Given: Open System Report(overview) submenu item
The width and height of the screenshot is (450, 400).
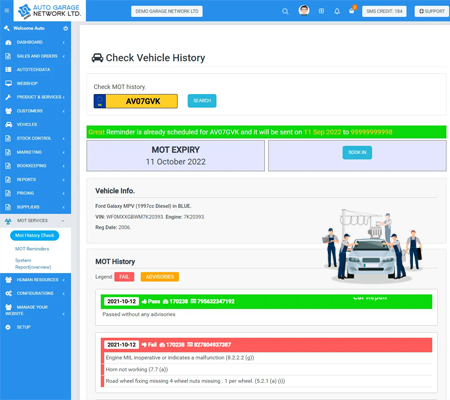Looking at the screenshot, I should 33,264.
